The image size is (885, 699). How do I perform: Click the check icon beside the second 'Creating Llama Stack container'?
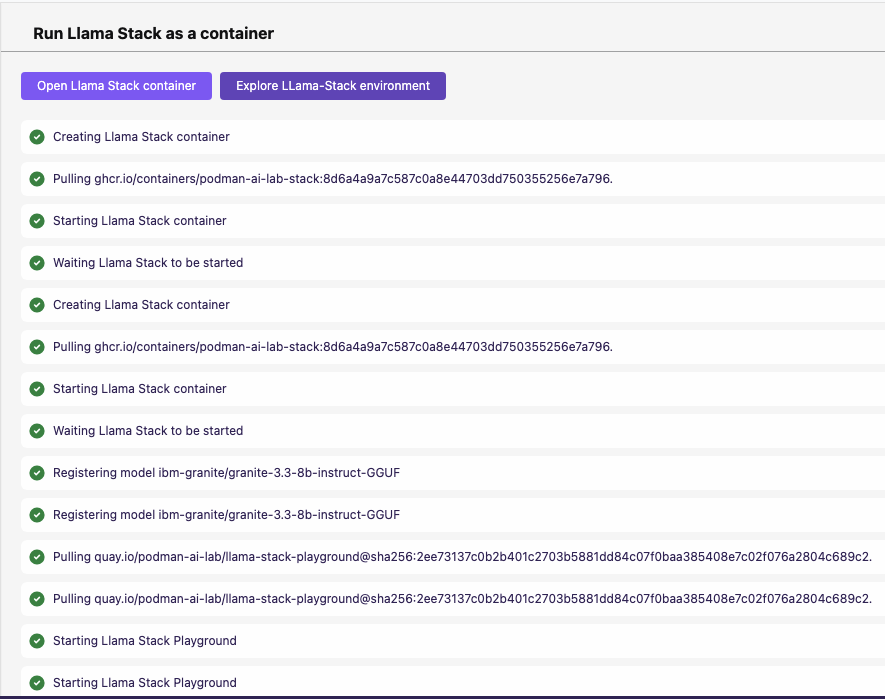tap(37, 305)
